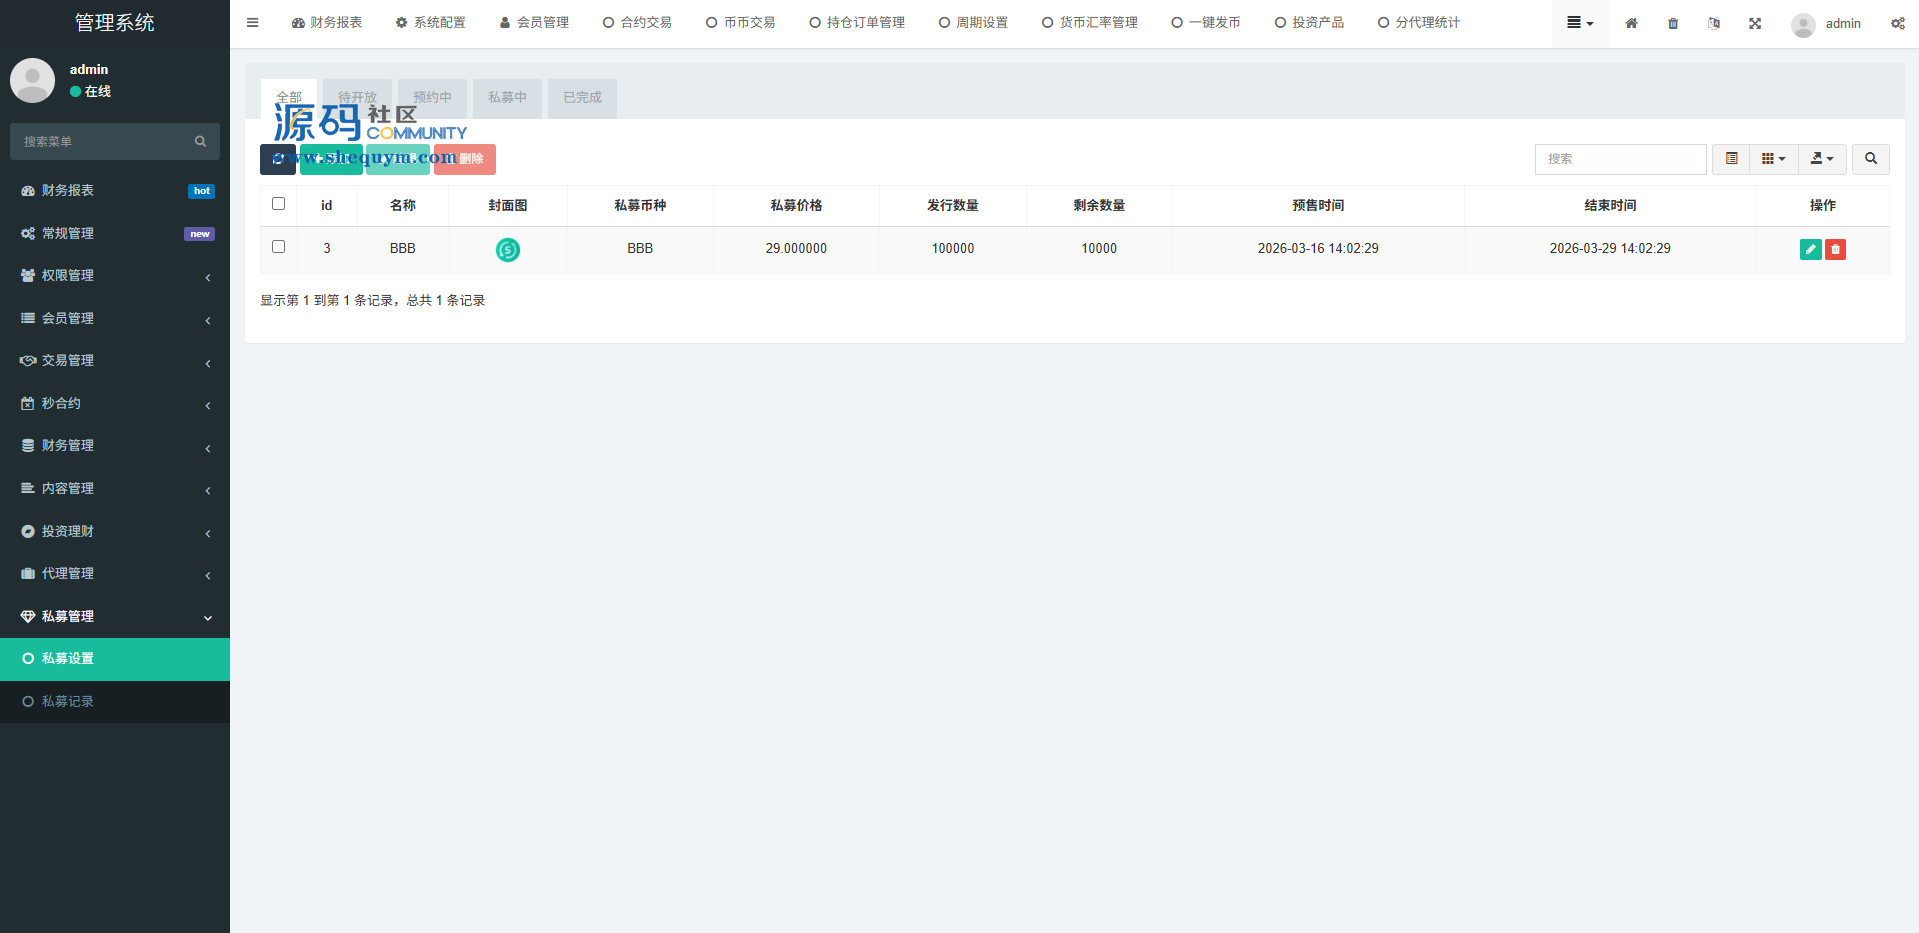
Task: Click the home icon in top bar
Action: [1631, 23]
